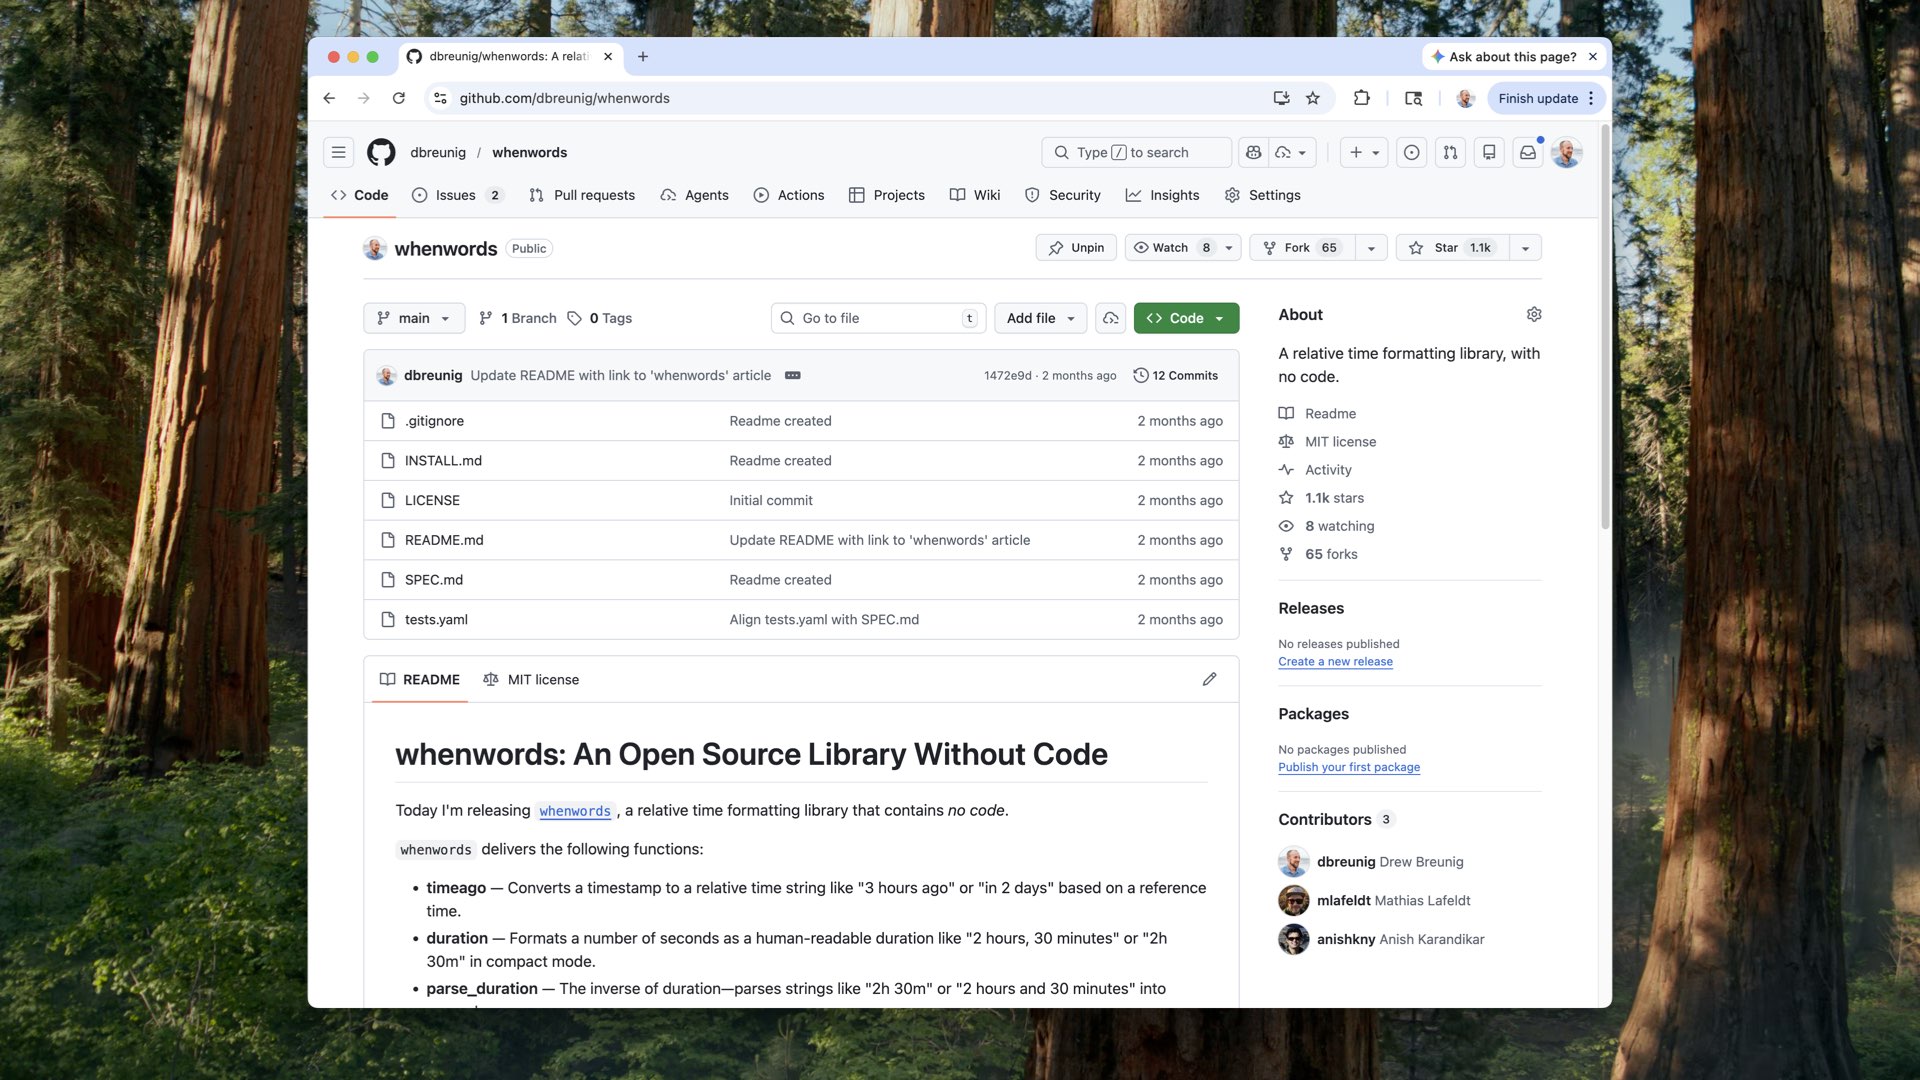
Task: Expand the Add file dropdown
Action: (x=1040, y=318)
